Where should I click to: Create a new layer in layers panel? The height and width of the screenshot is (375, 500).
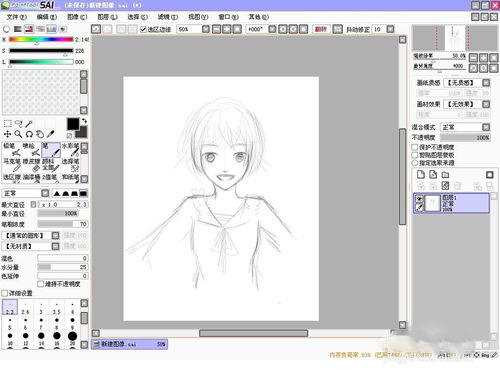click(421, 174)
